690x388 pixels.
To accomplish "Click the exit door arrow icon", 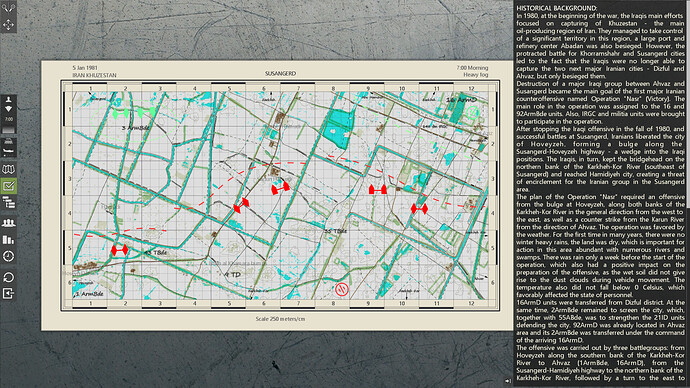I will pyautogui.click(x=8, y=293).
